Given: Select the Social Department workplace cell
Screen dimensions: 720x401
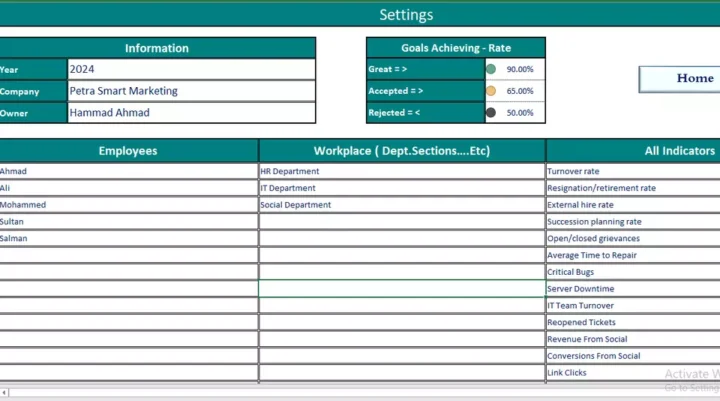Looking at the screenshot, I should tap(401, 205).
